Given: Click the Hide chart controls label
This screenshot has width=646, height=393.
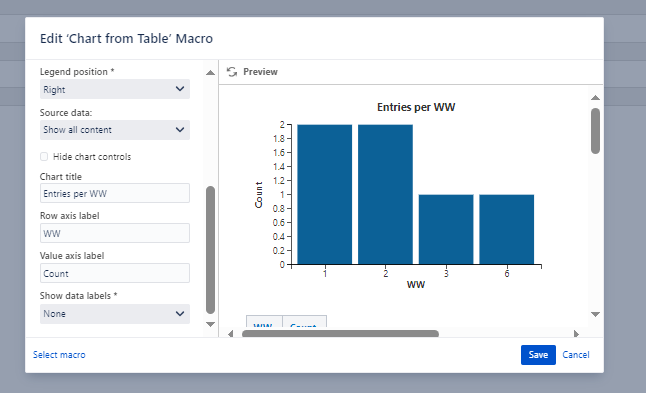Looking at the screenshot, I should pyautogui.click(x=92, y=157).
